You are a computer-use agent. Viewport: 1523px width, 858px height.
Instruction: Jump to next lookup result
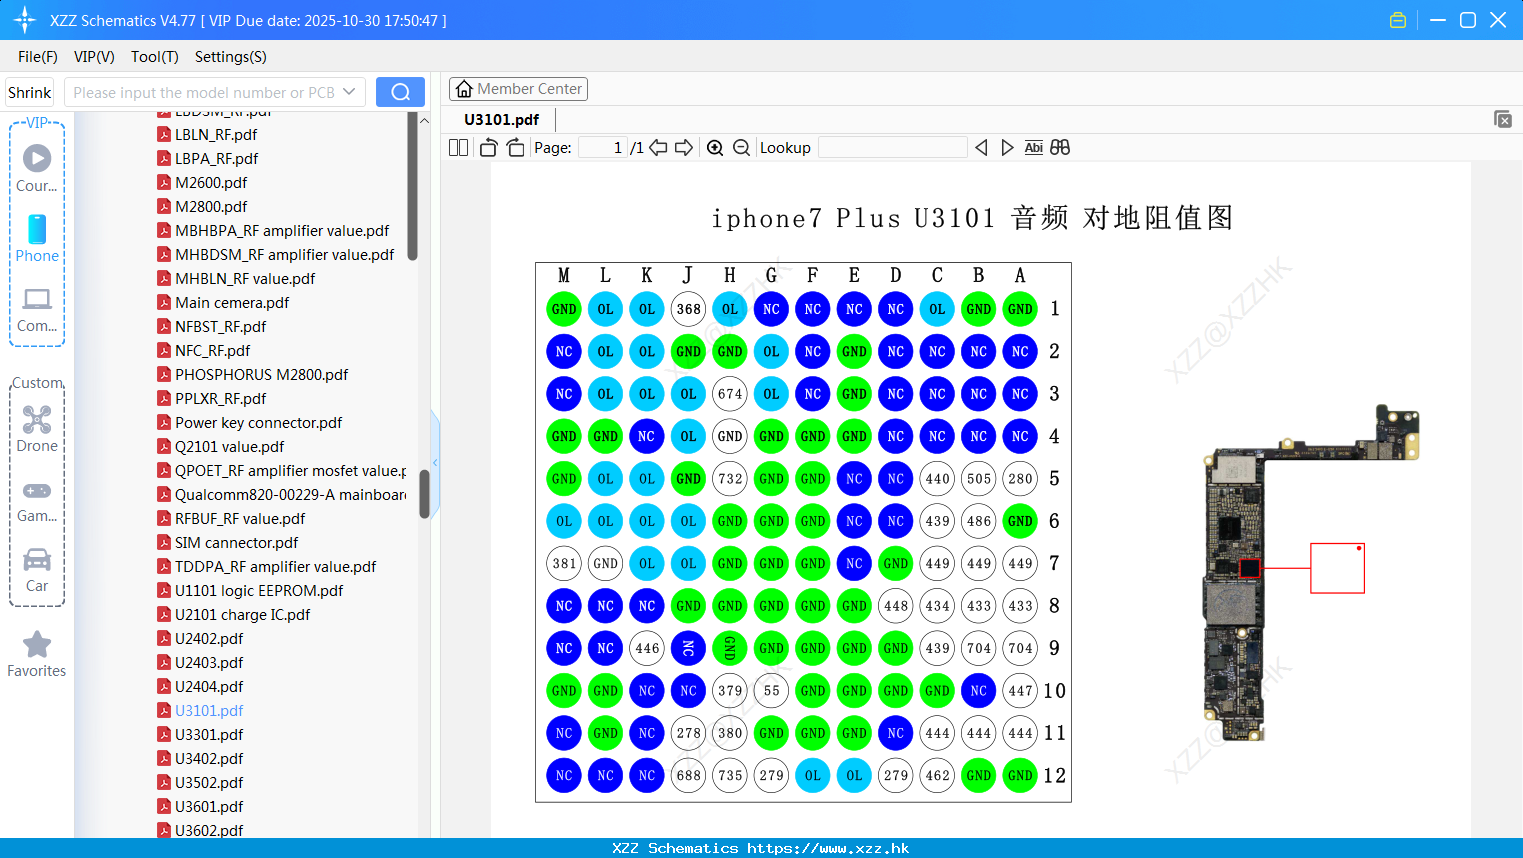coord(1007,148)
